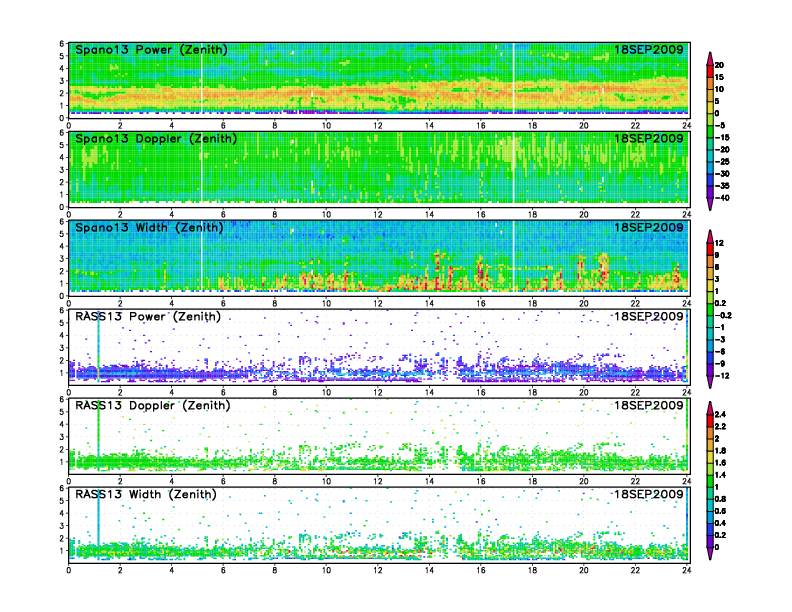Click the 'Spano13 Power (Zenith)' panel title
Screen dimensions: 792x612
[x=151, y=50]
